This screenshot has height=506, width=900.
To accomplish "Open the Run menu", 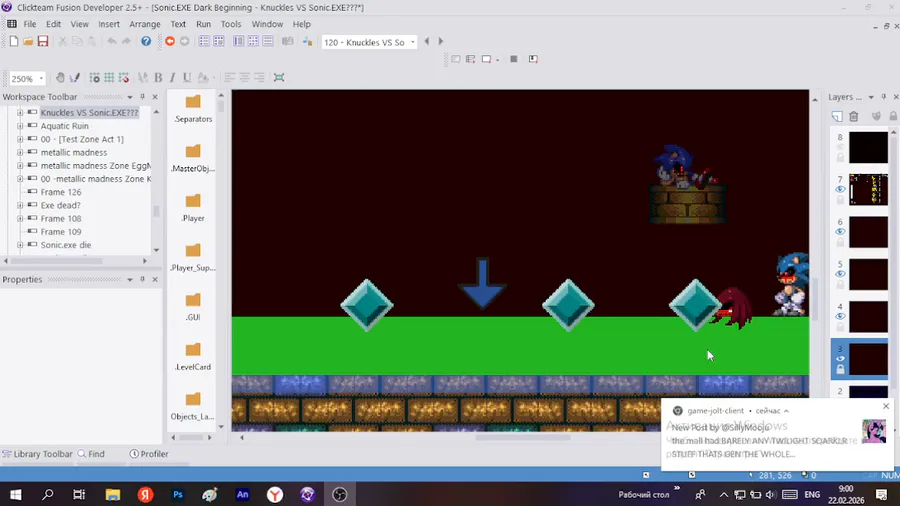I will [203, 24].
